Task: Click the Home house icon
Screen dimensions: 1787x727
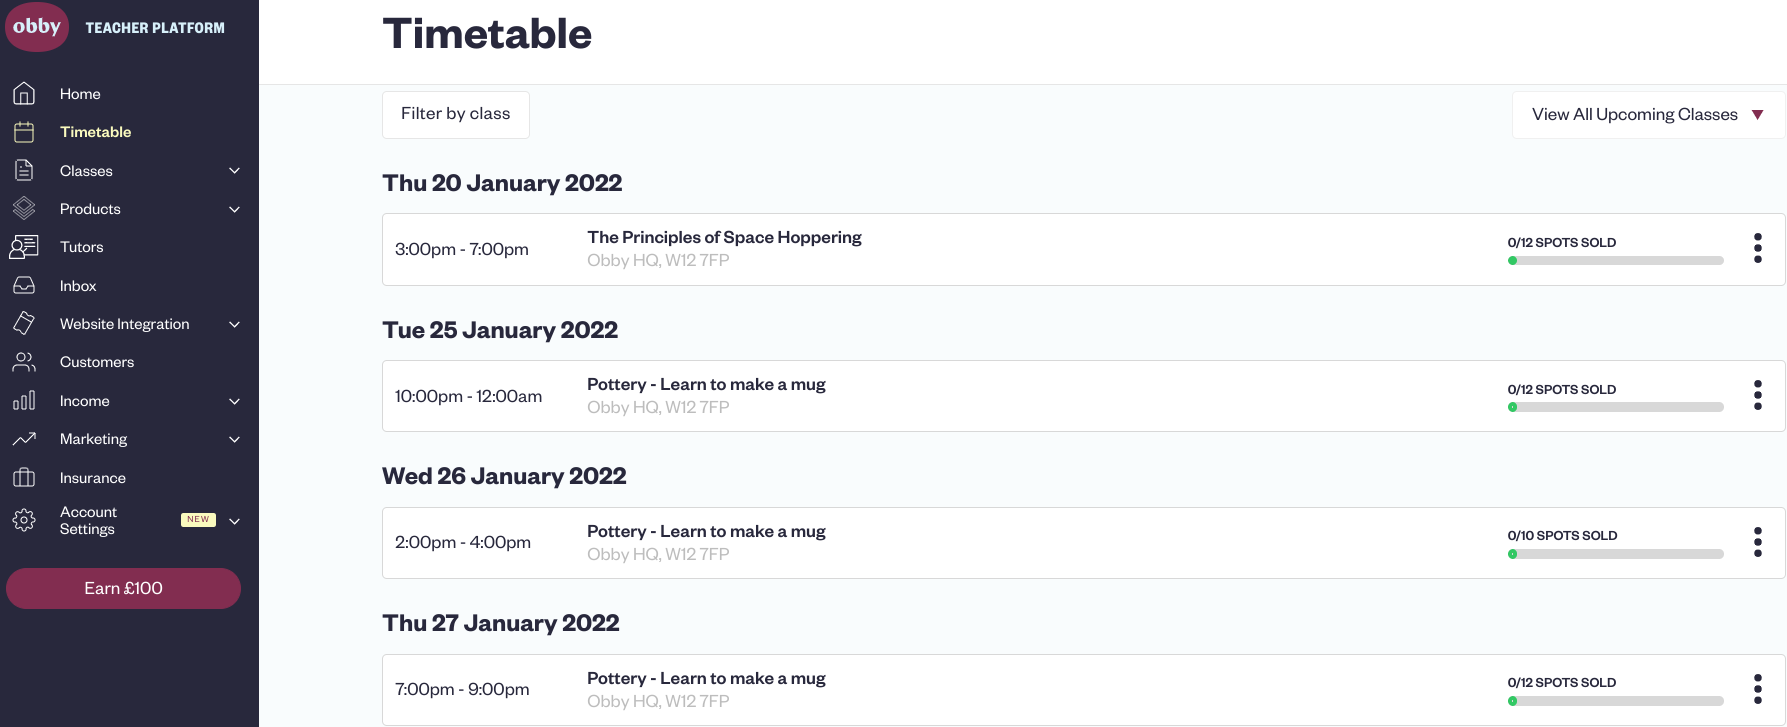Action: tap(24, 93)
